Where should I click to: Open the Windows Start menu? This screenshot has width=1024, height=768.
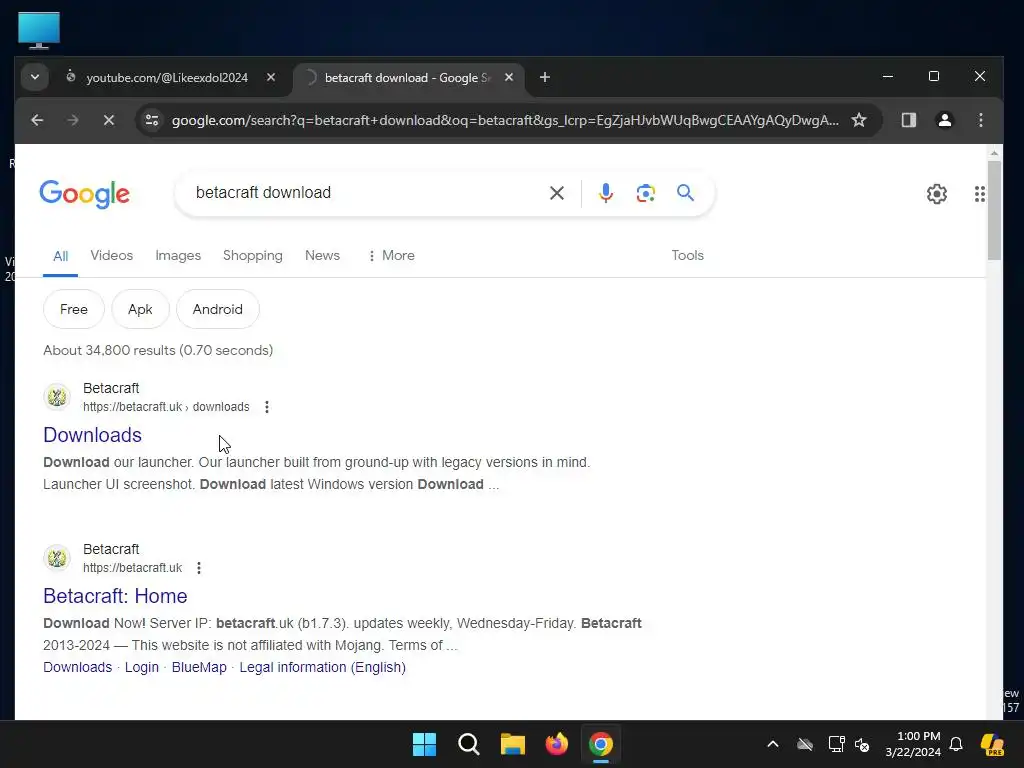(x=424, y=744)
